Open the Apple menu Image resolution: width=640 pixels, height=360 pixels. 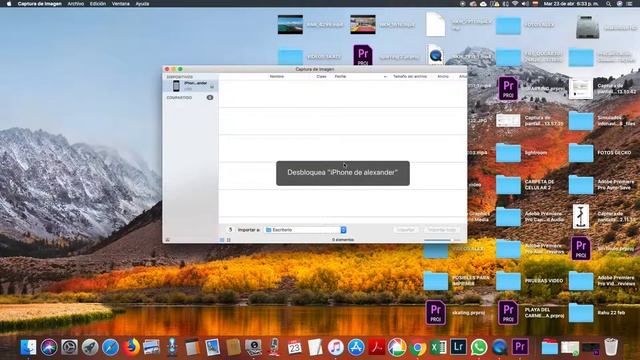coord(9,4)
